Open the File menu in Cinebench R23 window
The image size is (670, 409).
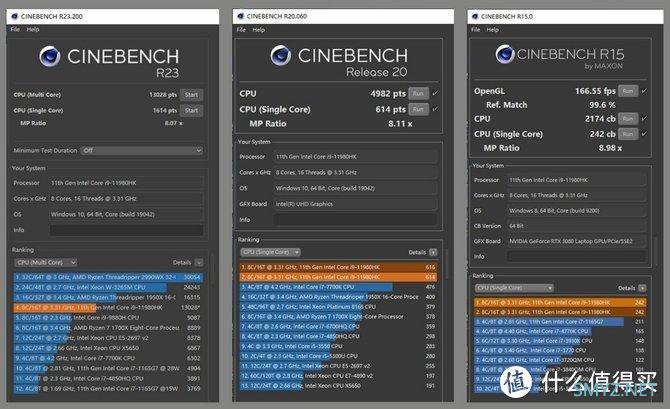click(15, 29)
